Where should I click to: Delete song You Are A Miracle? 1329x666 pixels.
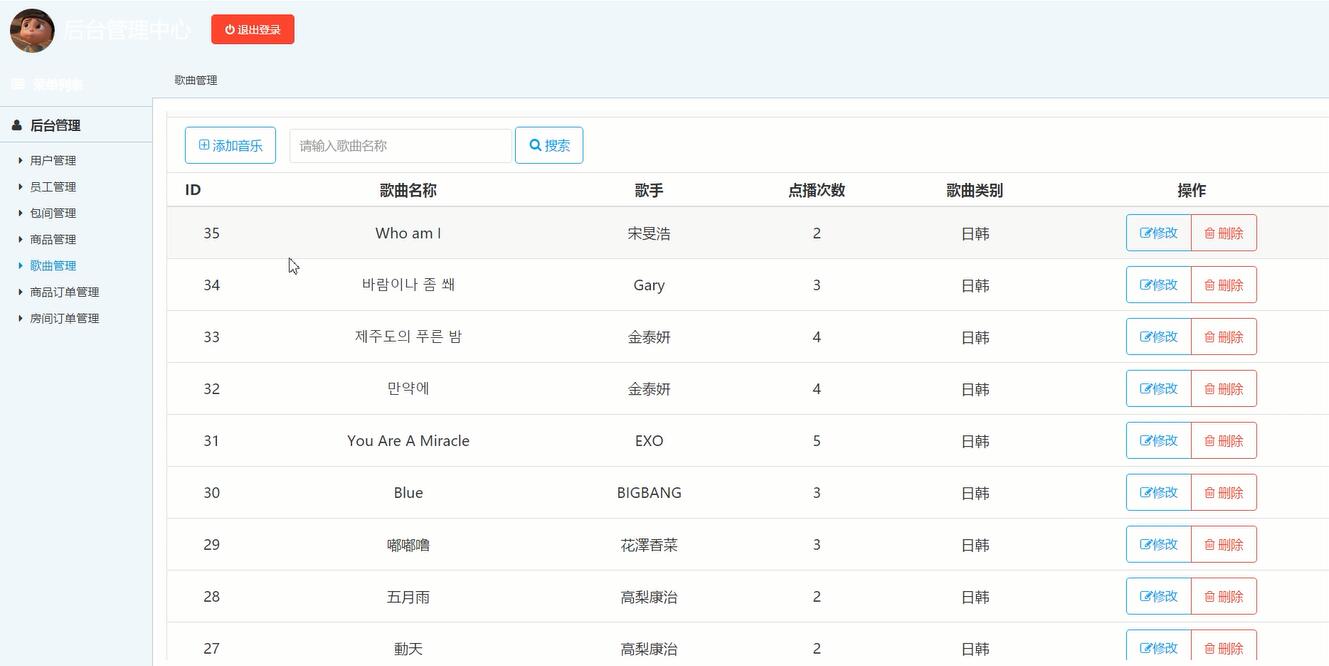1224,441
